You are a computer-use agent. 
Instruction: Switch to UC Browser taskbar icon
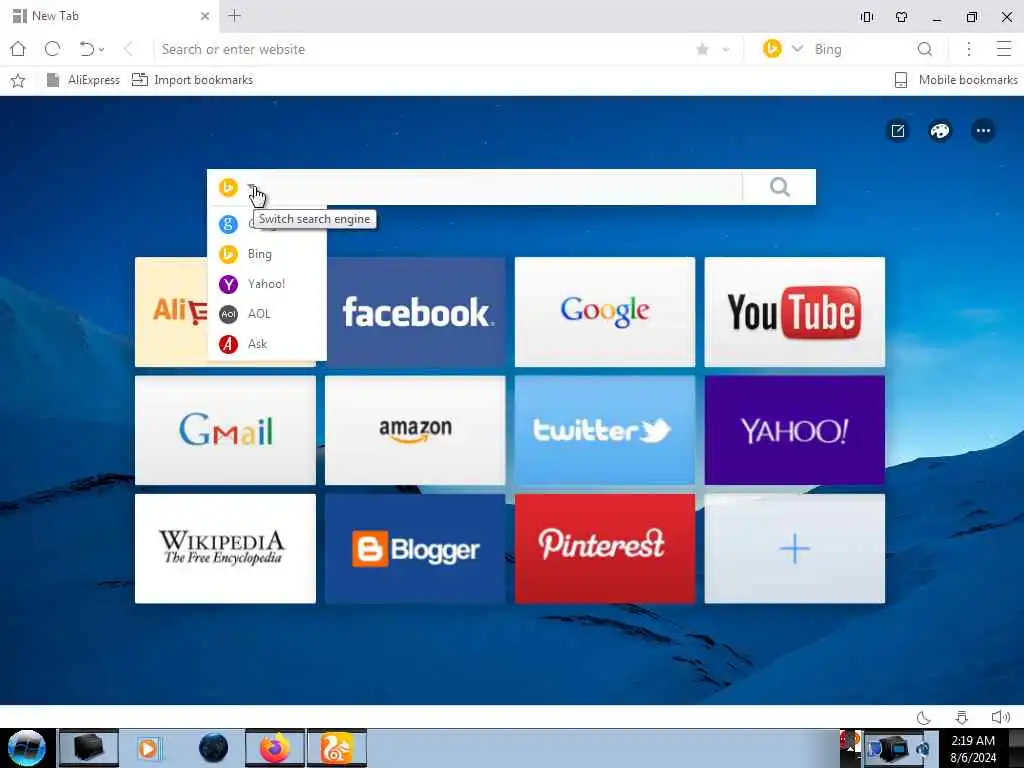pyautogui.click(x=337, y=748)
